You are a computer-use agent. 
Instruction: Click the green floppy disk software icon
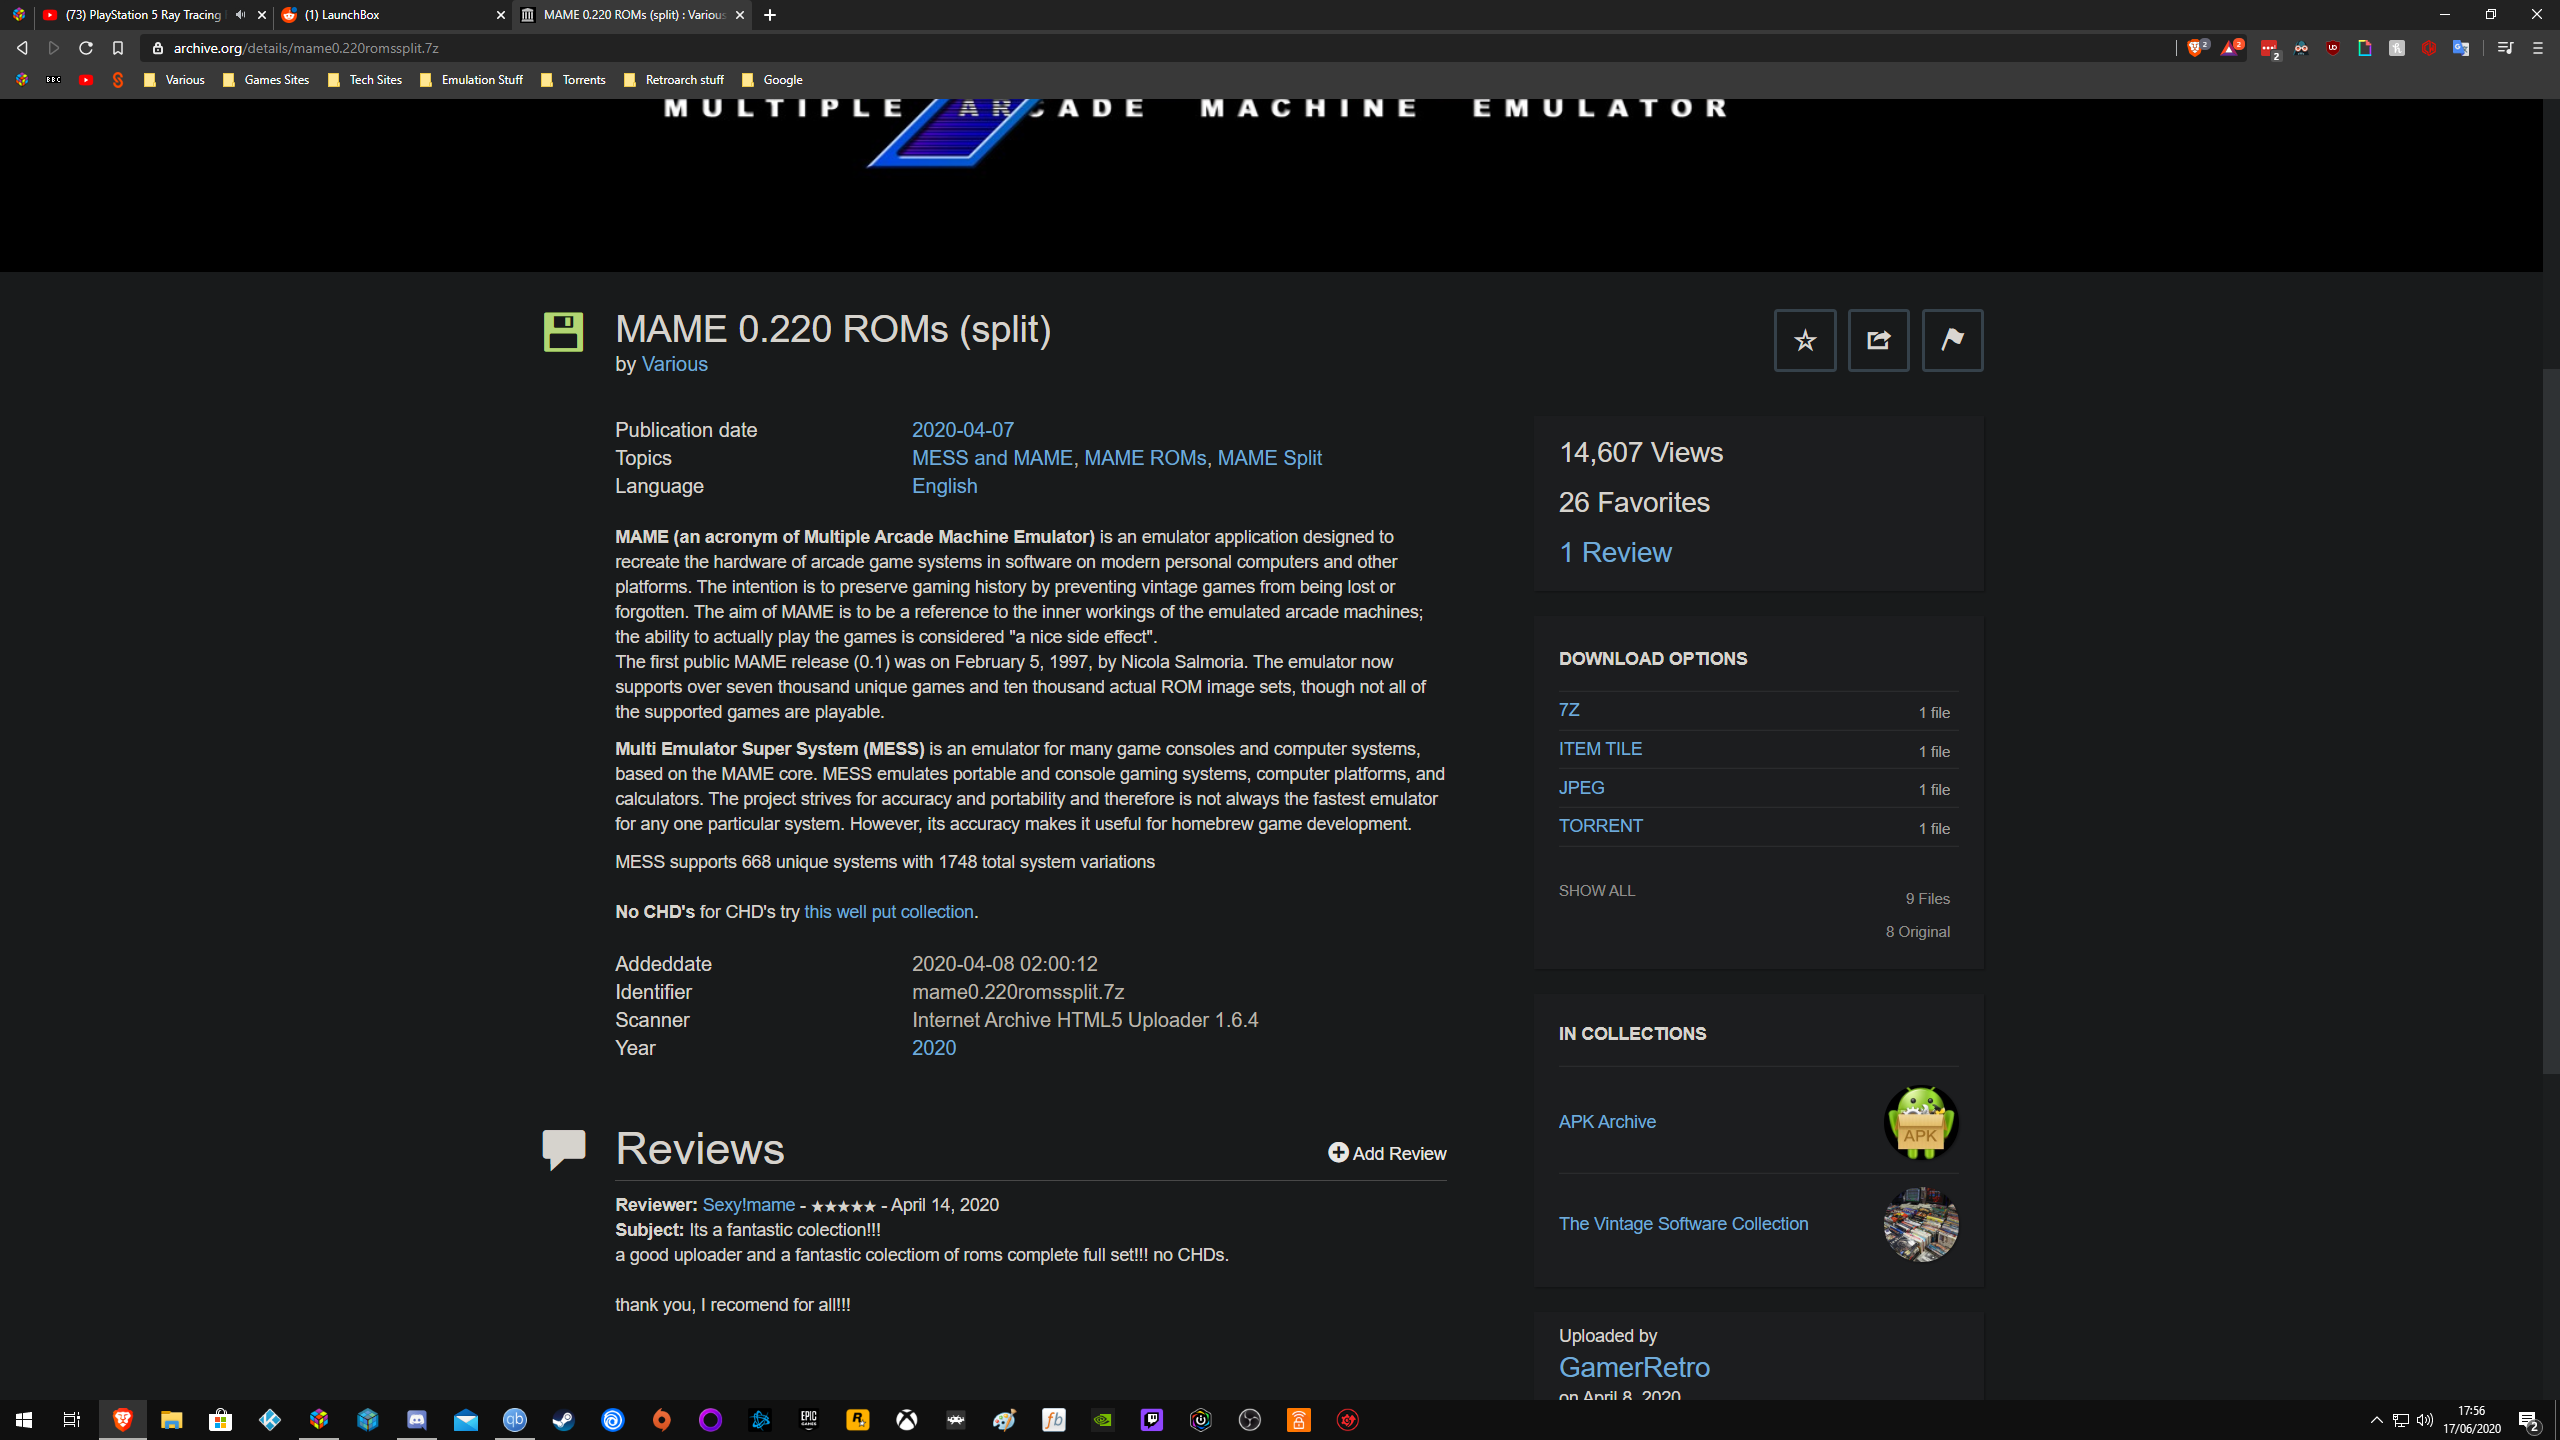pos(563,332)
